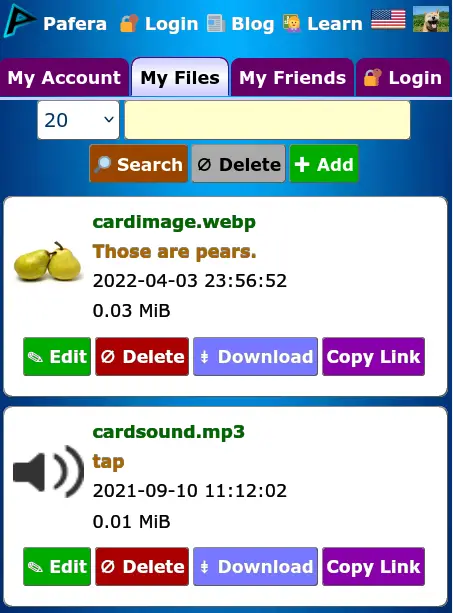Open the Blog newspaper icon
Viewport: 453px width, 613px height.
(x=216, y=23)
